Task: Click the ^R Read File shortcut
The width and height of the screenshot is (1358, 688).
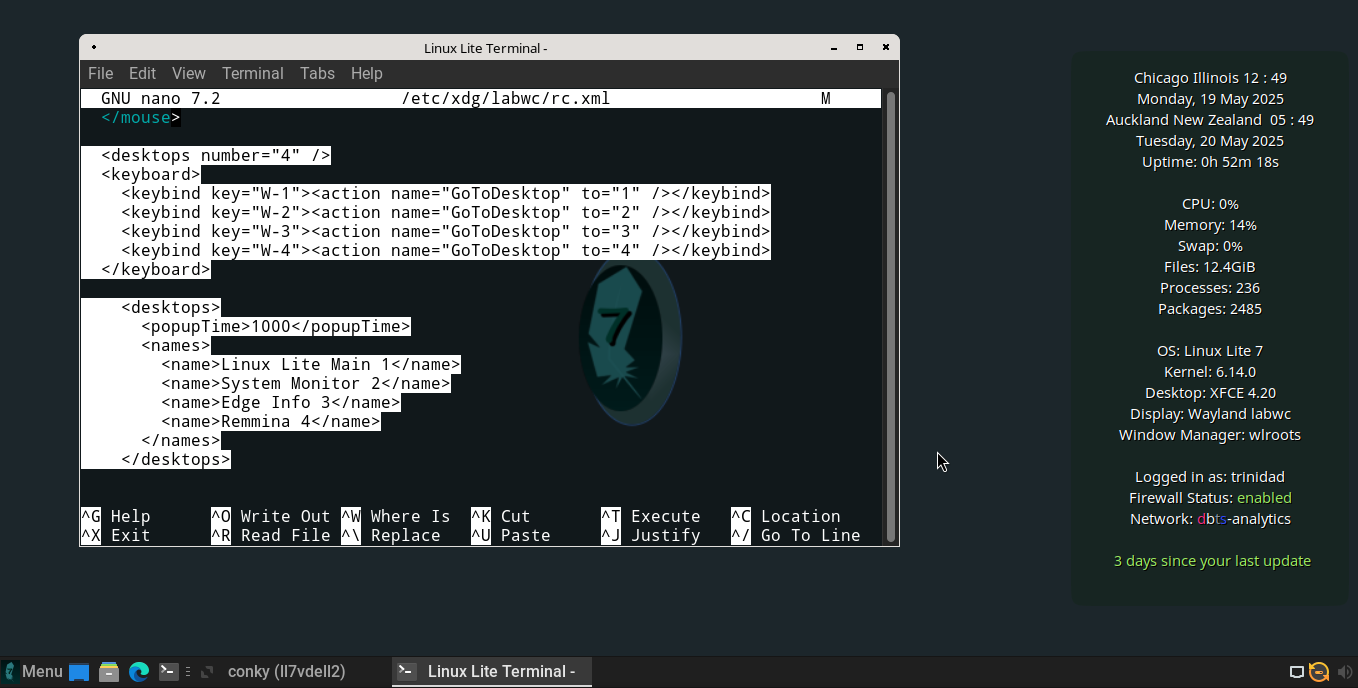Action: coord(271,535)
